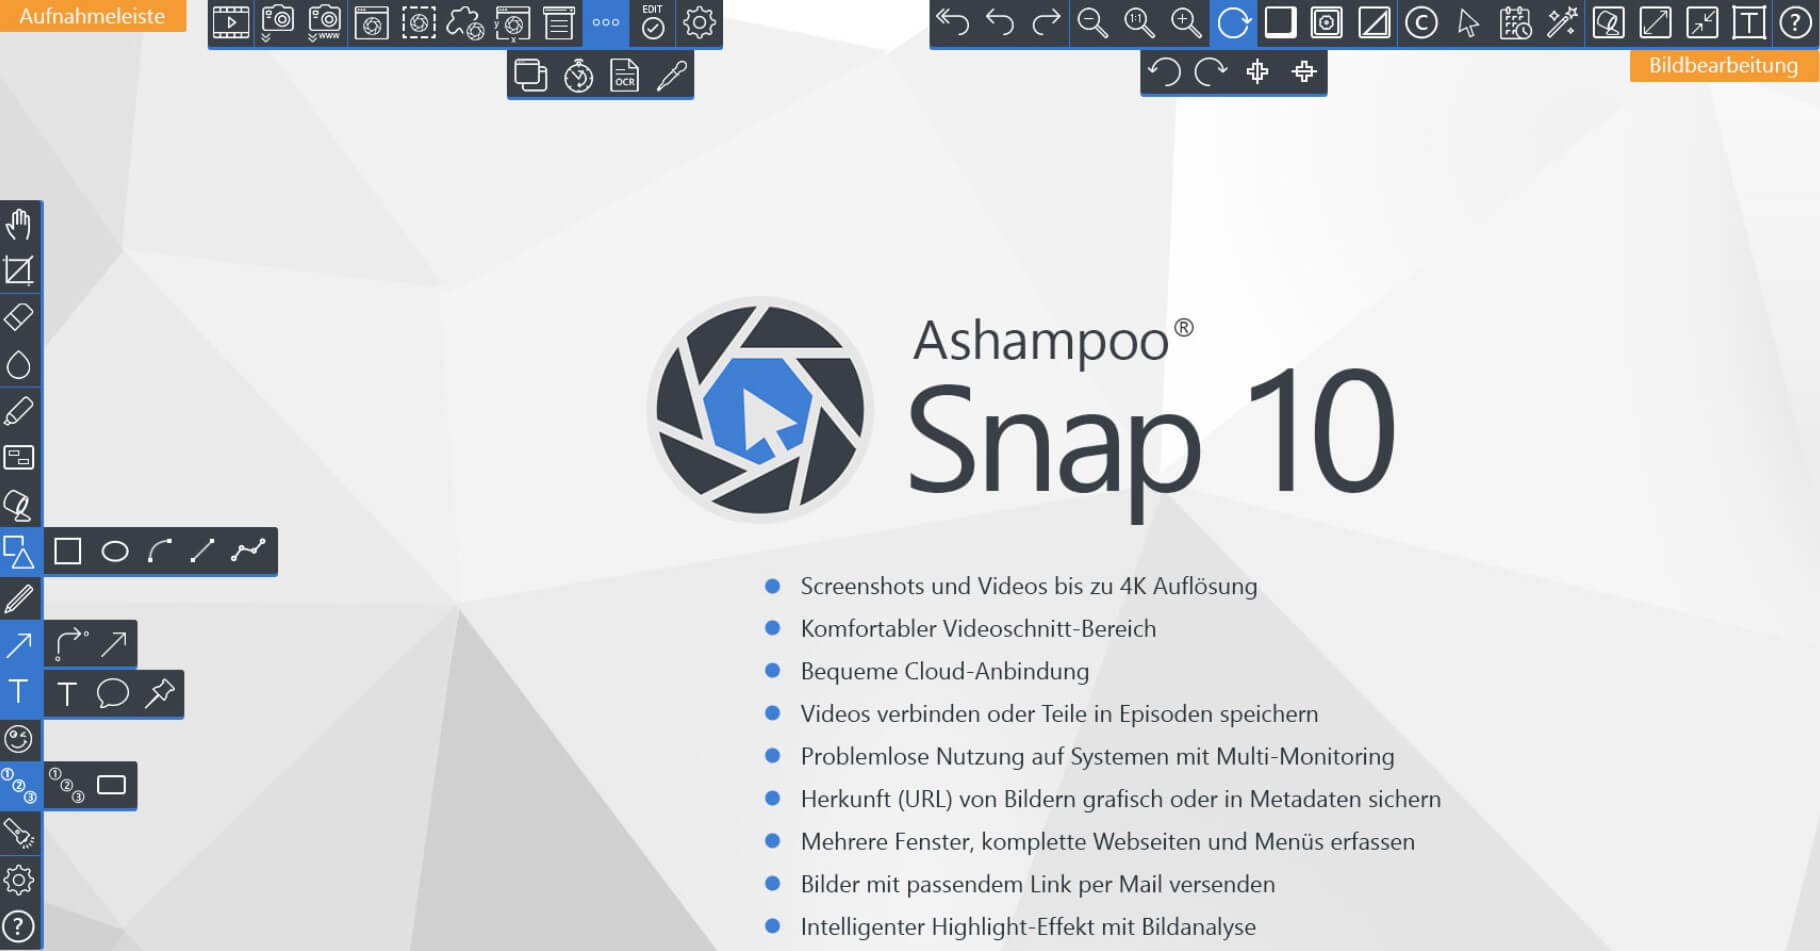Select the curved line shape

click(x=160, y=551)
